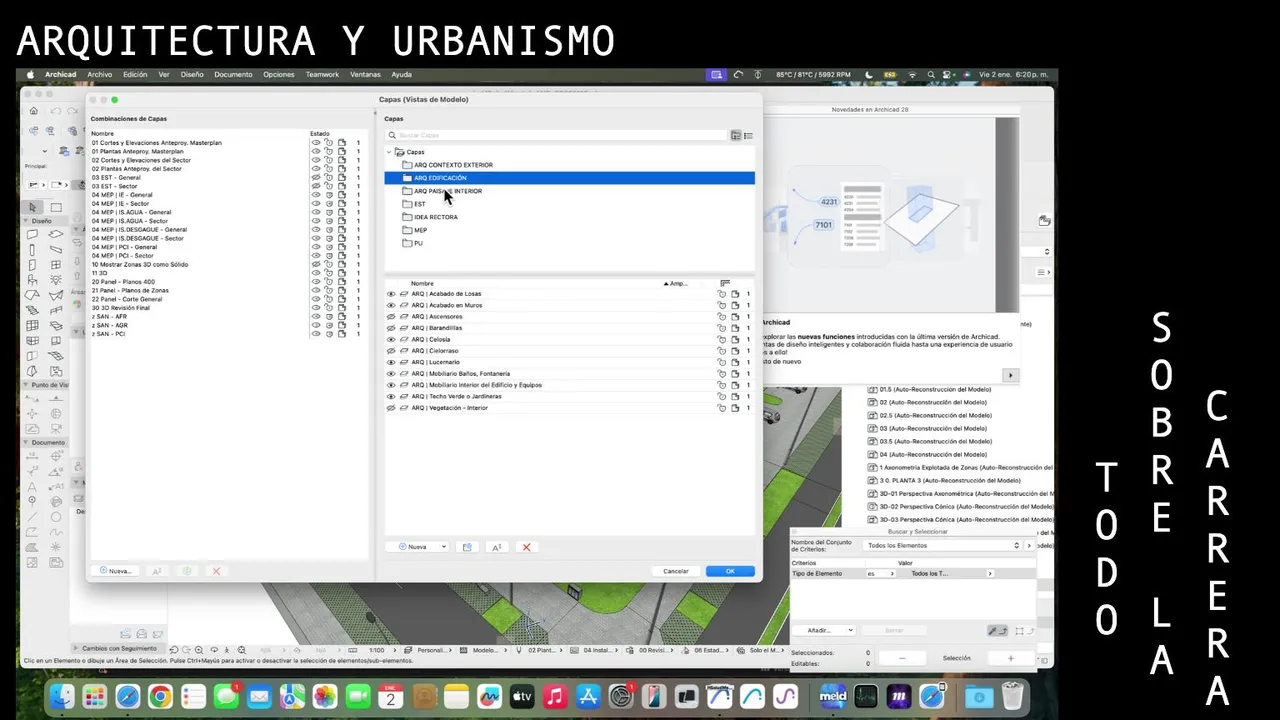Click the Apple logo in the menu bar

pyautogui.click(x=30, y=74)
